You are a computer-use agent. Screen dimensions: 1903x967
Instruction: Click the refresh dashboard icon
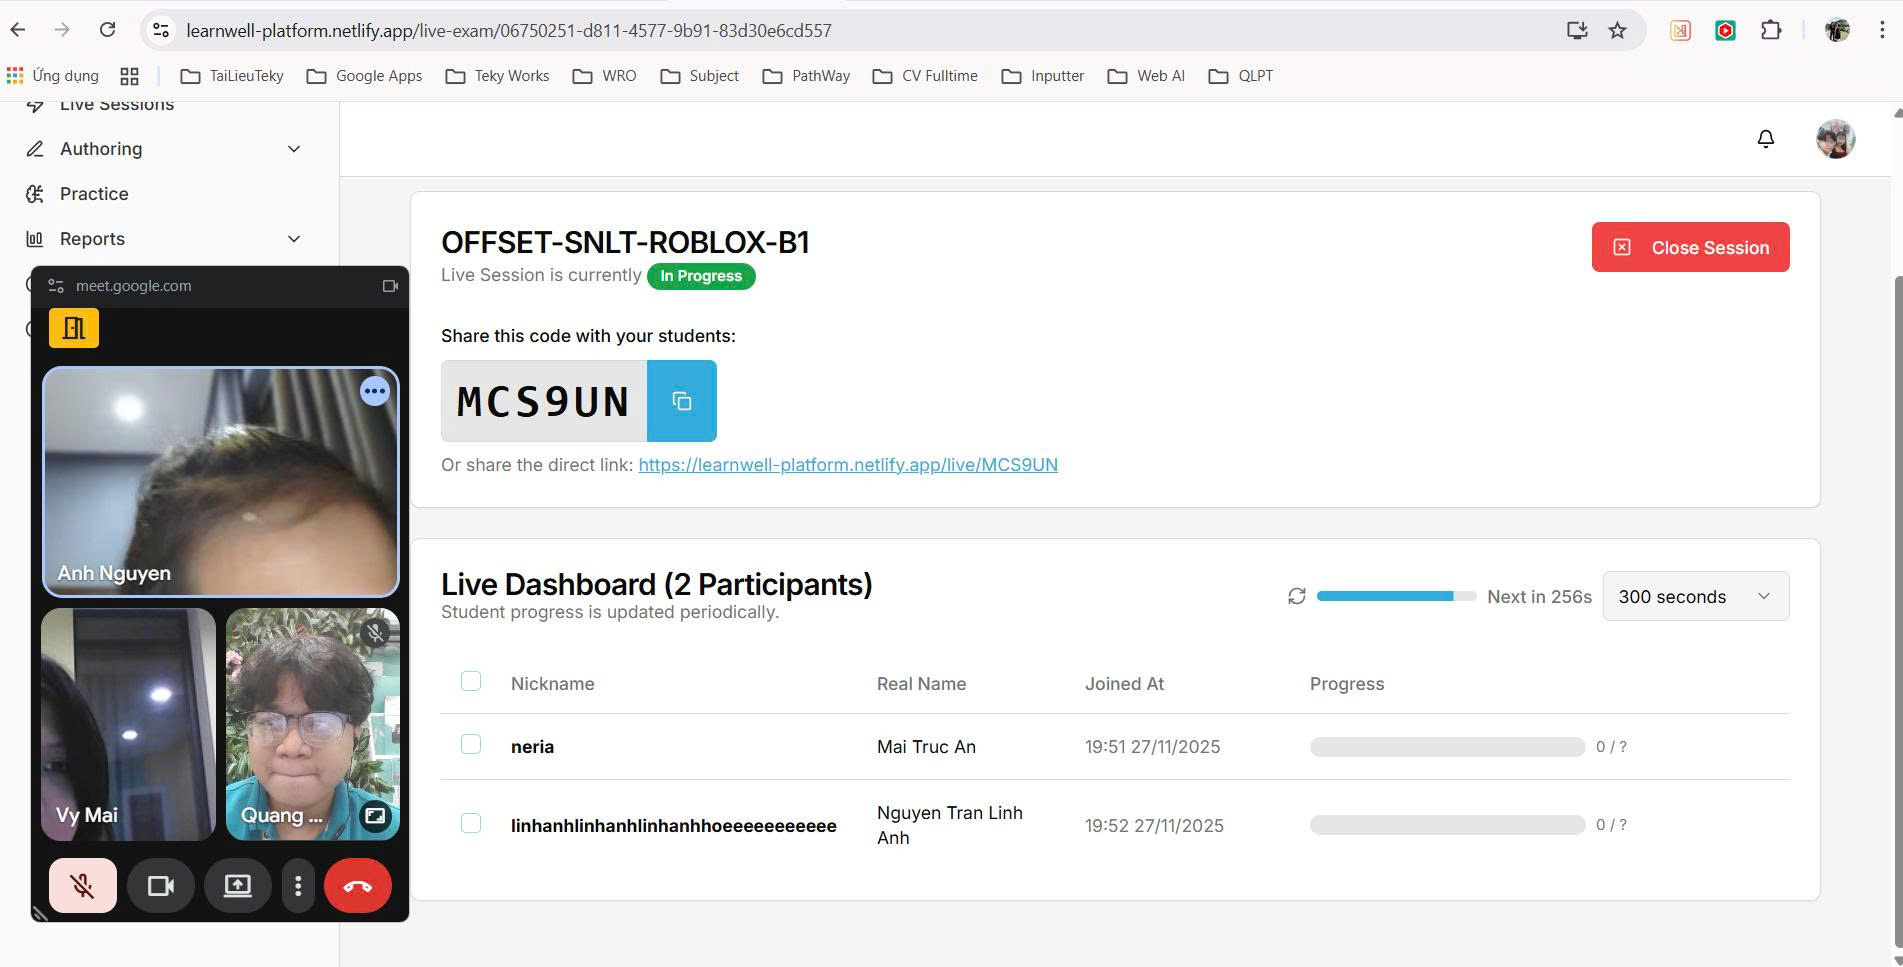[1296, 596]
